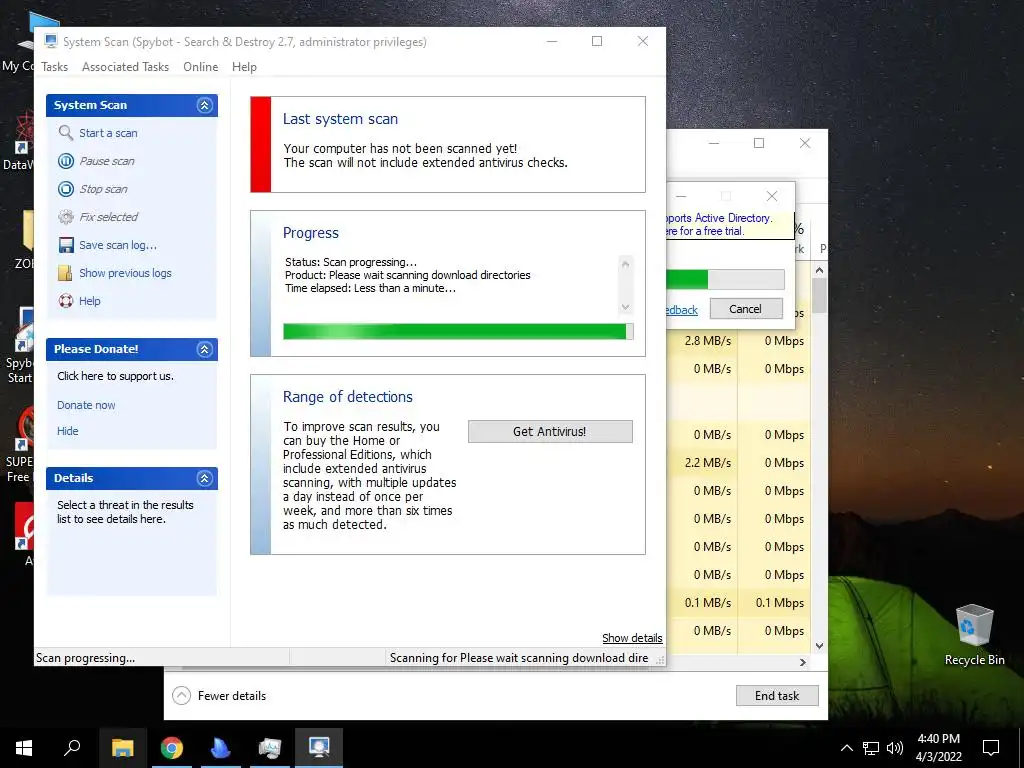Switch to Task Manager taskbar icon

tap(270, 748)
